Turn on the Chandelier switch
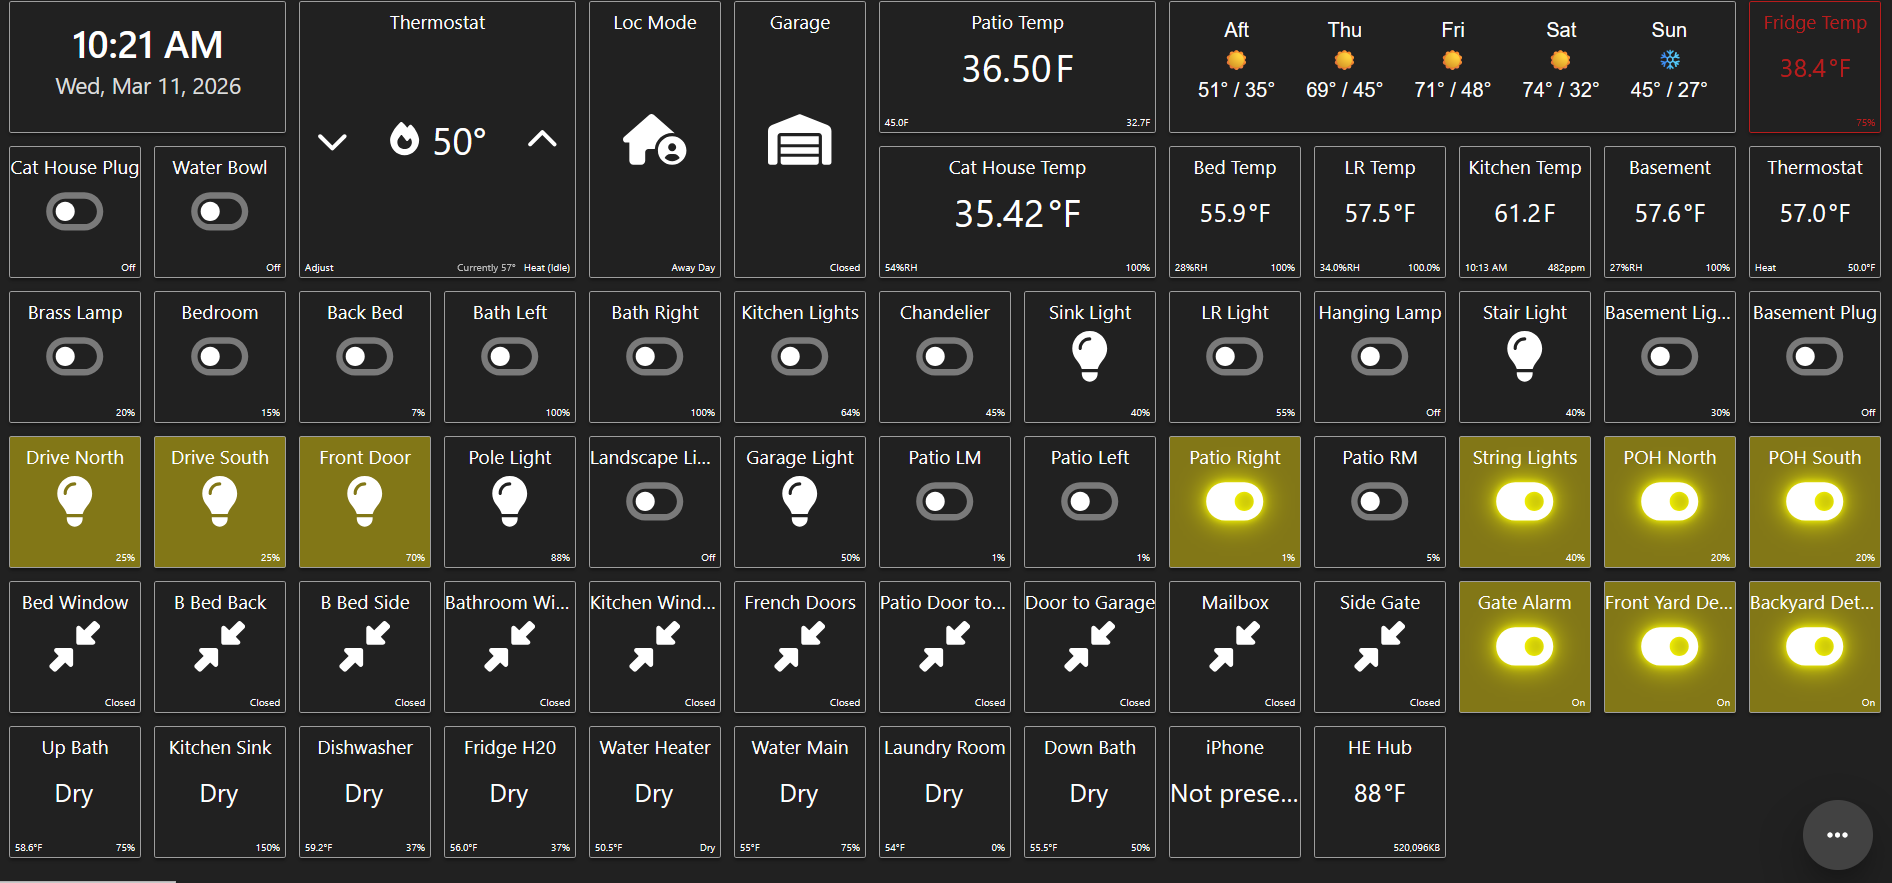The width and height of the screenshot is (1892, 883). coord(944,357)
